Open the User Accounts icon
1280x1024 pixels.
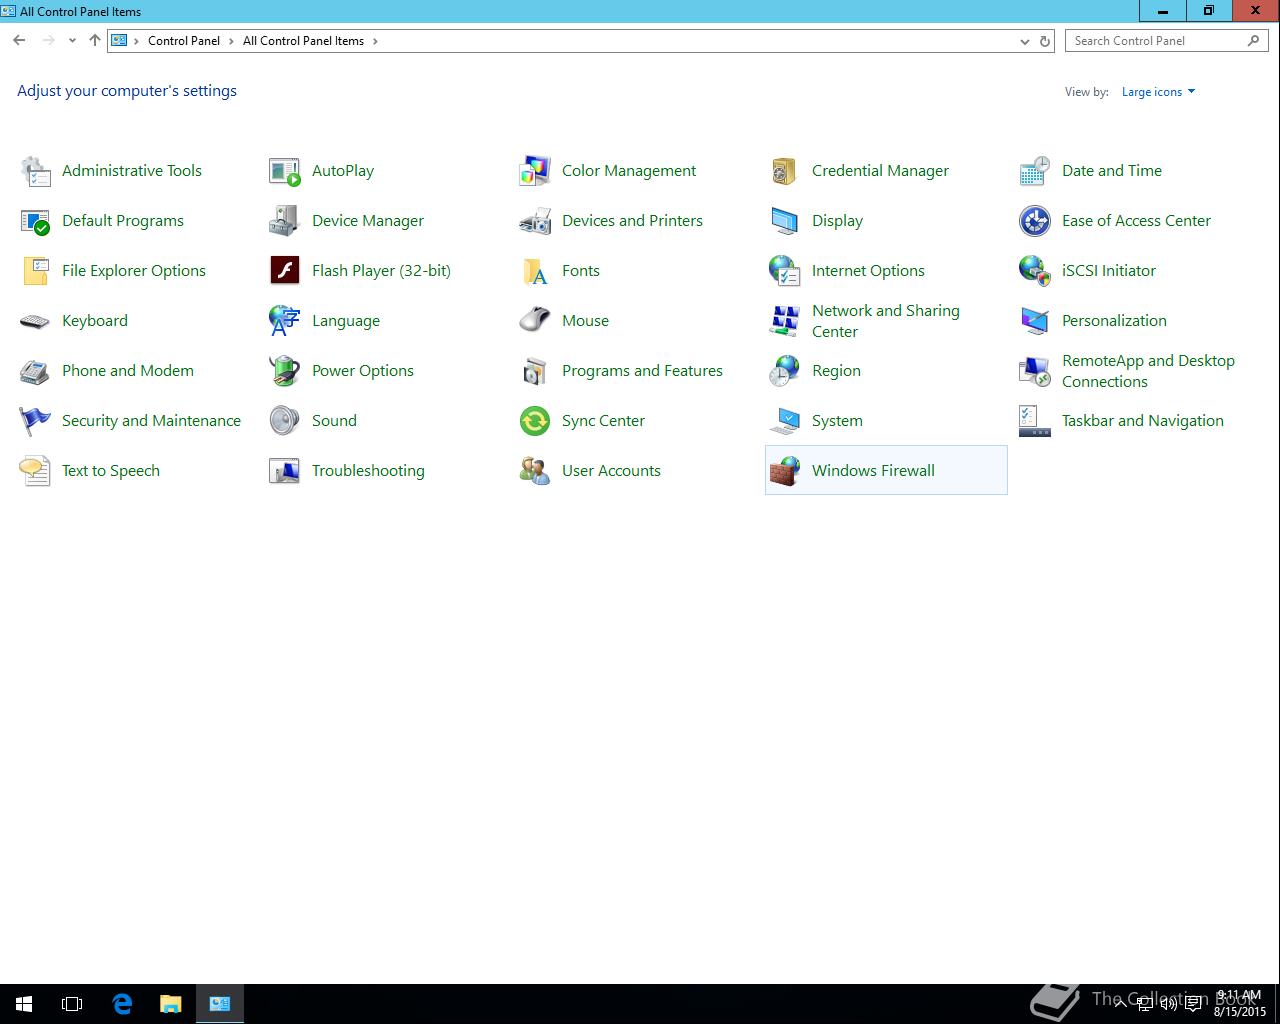[535, 471]
